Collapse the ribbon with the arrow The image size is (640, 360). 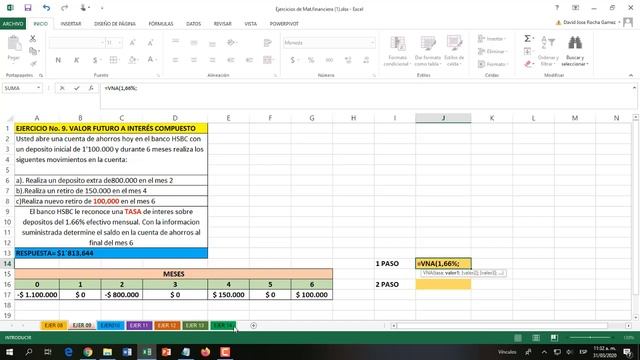point(631,75)
